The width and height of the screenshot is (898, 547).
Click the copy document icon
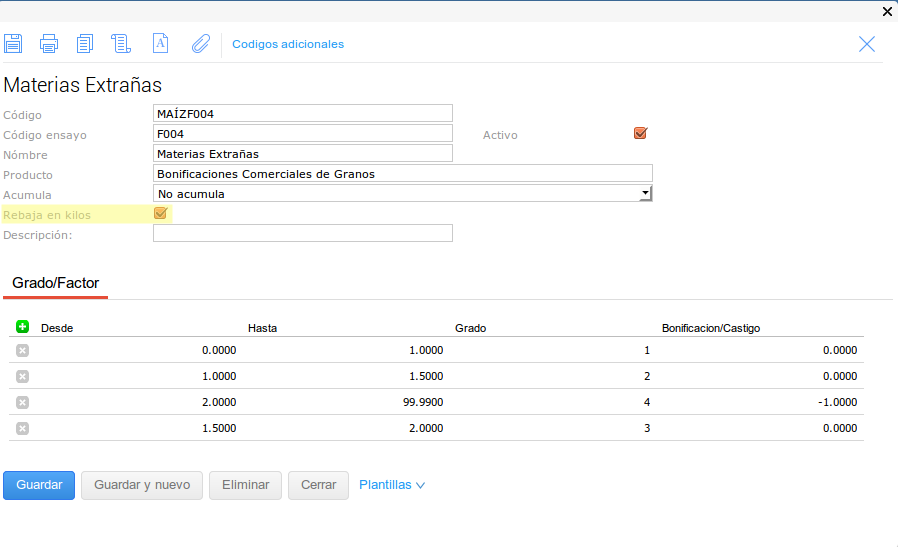pyautogui.click(x=85, y=44)
